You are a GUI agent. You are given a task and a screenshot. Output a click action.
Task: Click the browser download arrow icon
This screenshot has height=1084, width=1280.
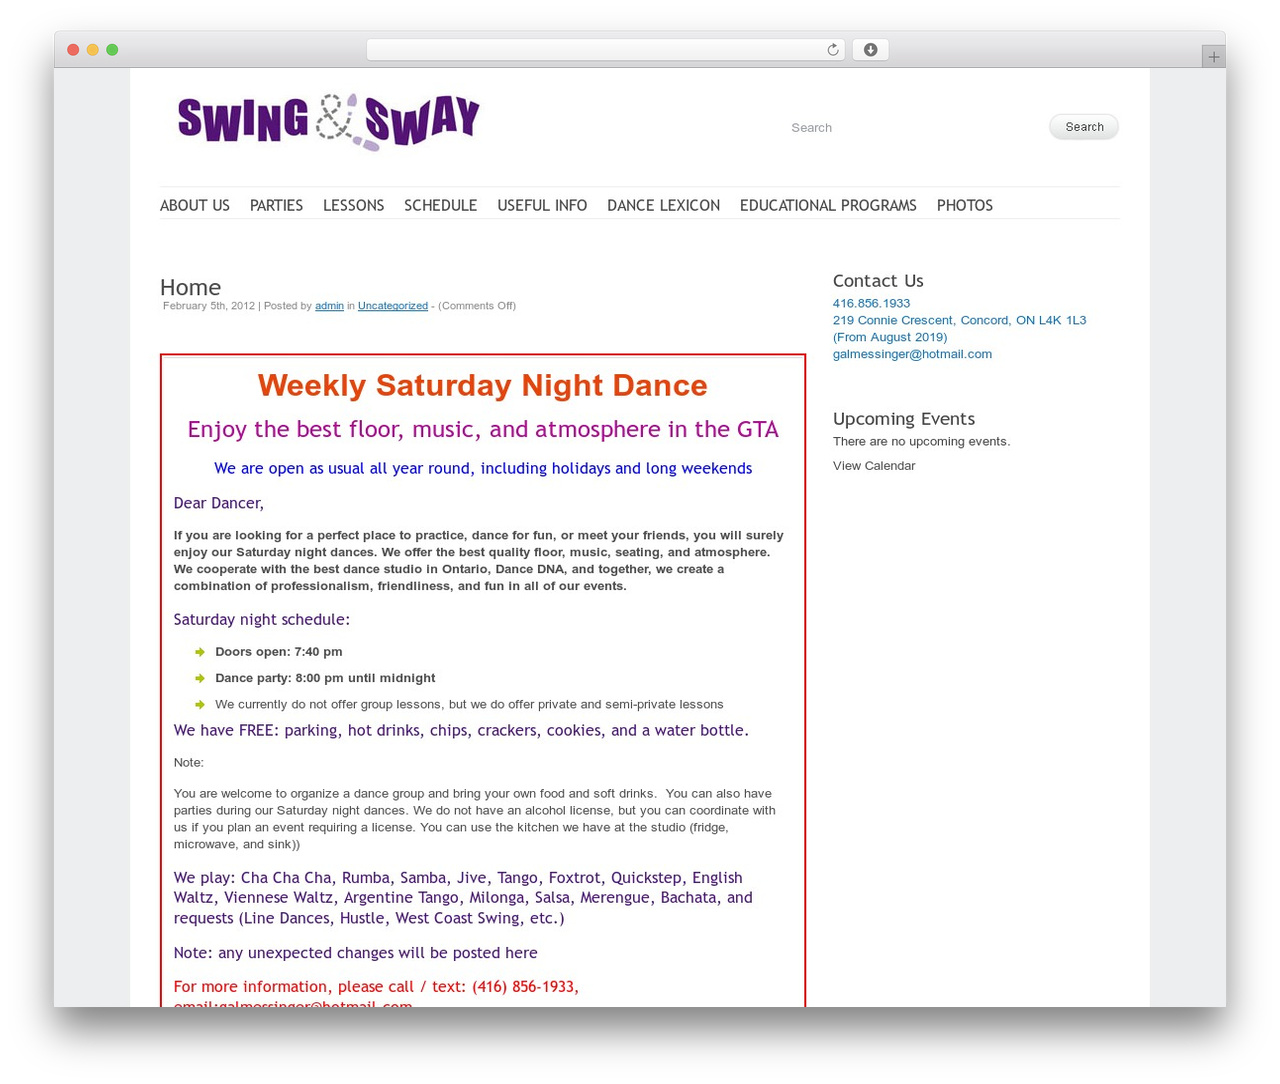point(870,50)
